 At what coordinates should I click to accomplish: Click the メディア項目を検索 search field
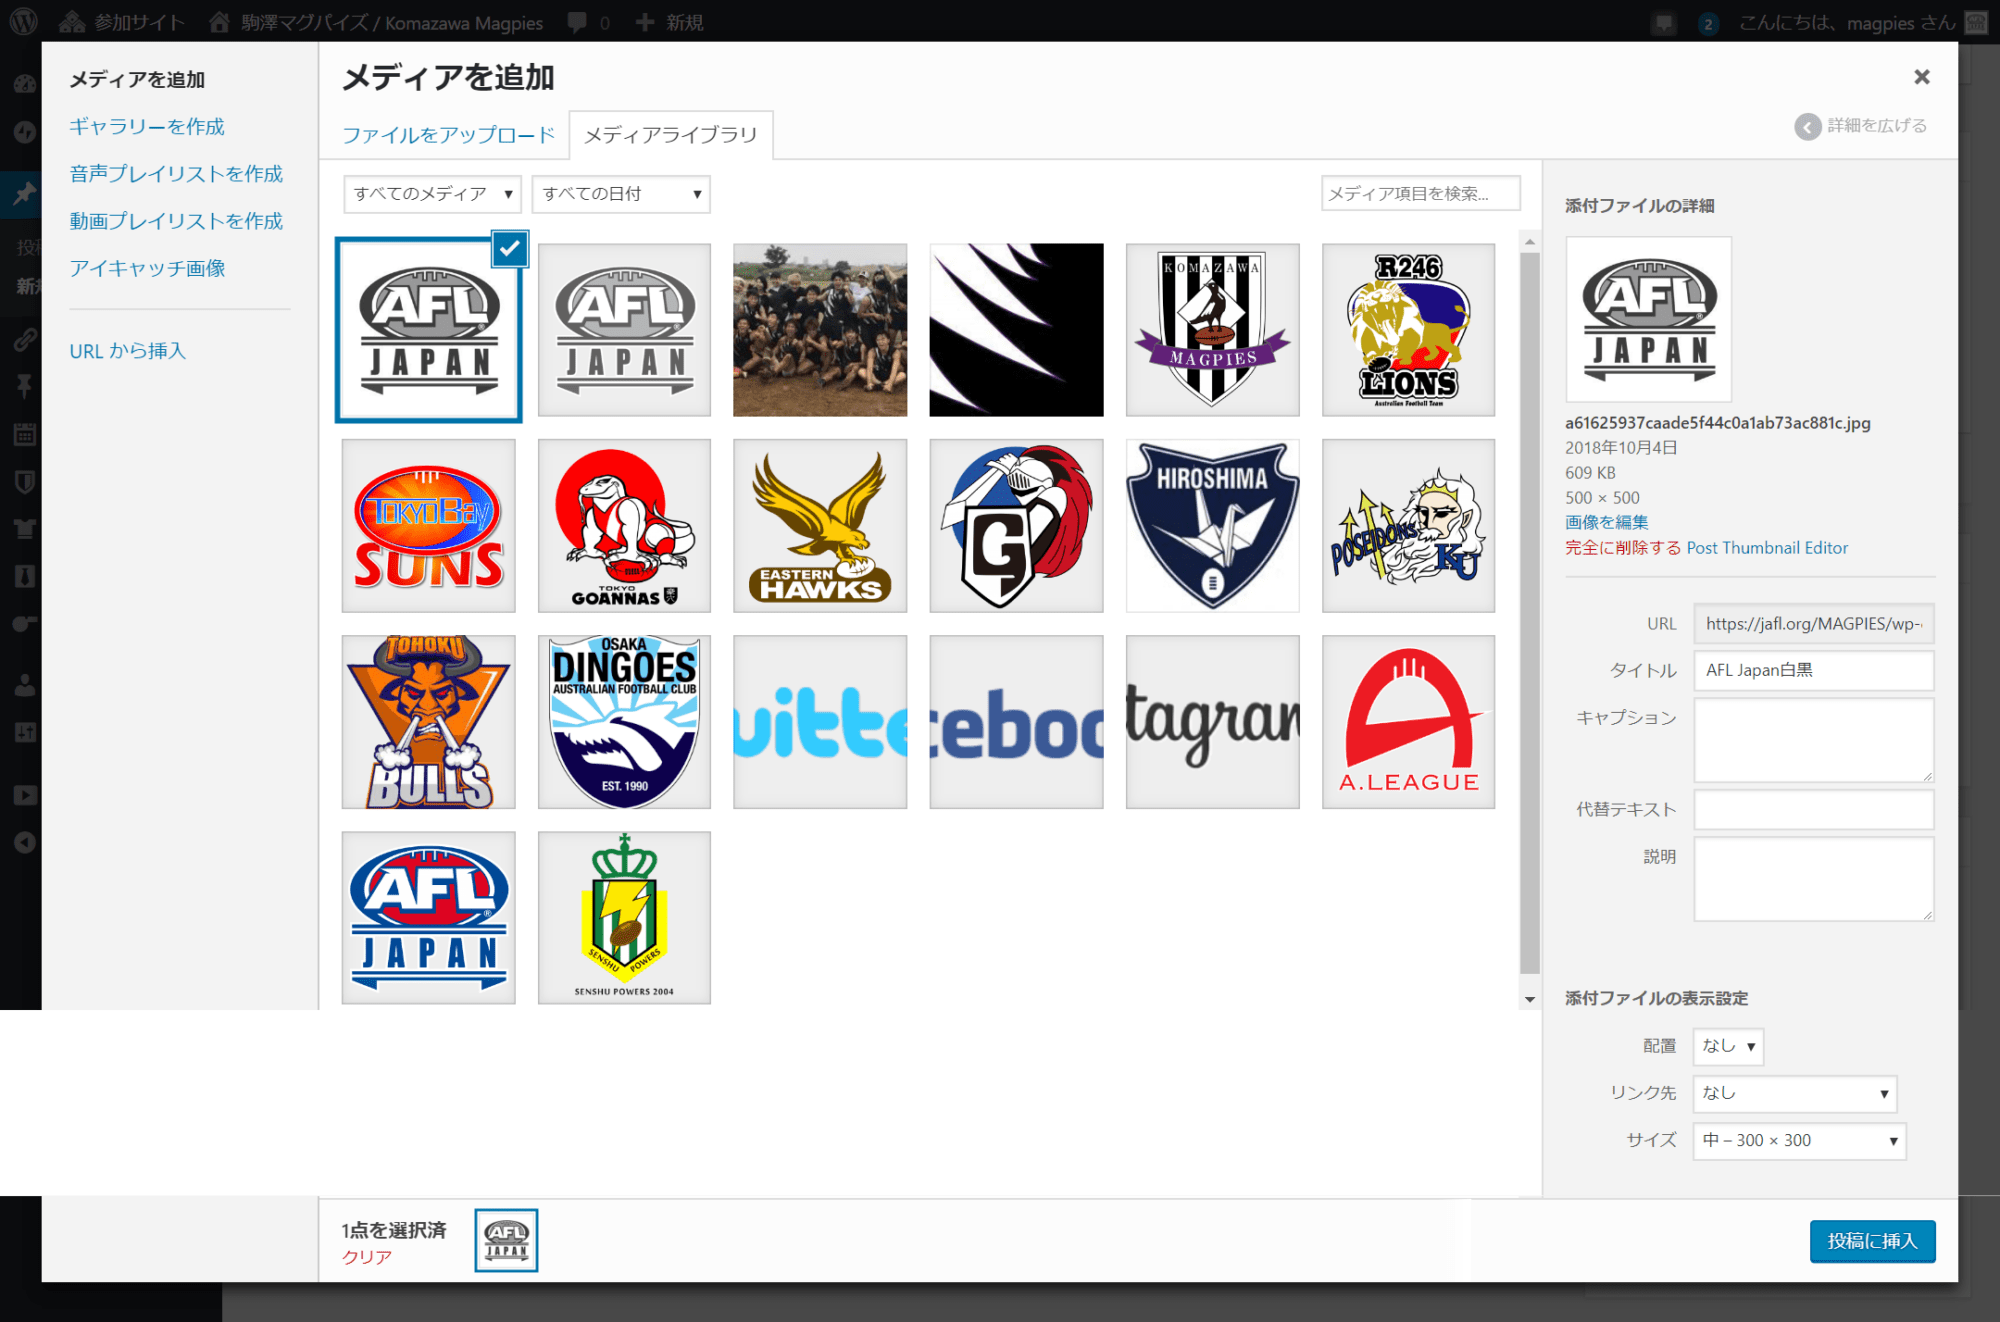[1420, 193]
